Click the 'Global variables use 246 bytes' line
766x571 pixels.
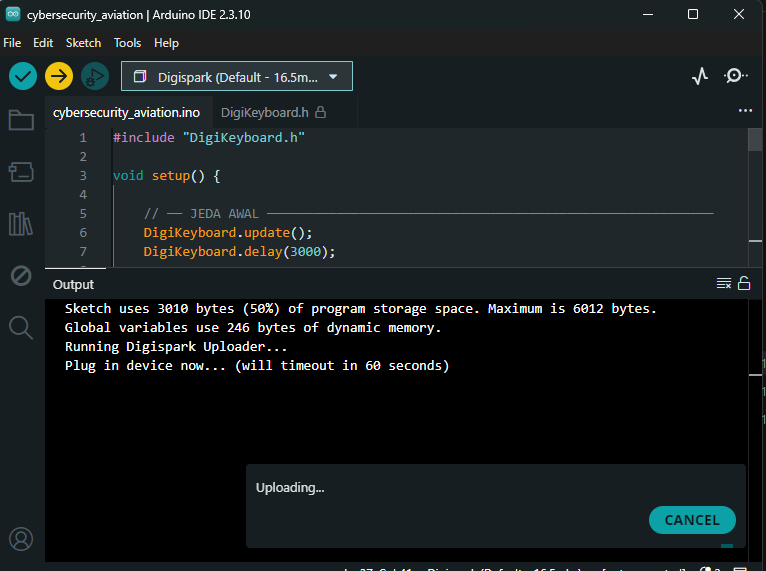coord(253,328)
